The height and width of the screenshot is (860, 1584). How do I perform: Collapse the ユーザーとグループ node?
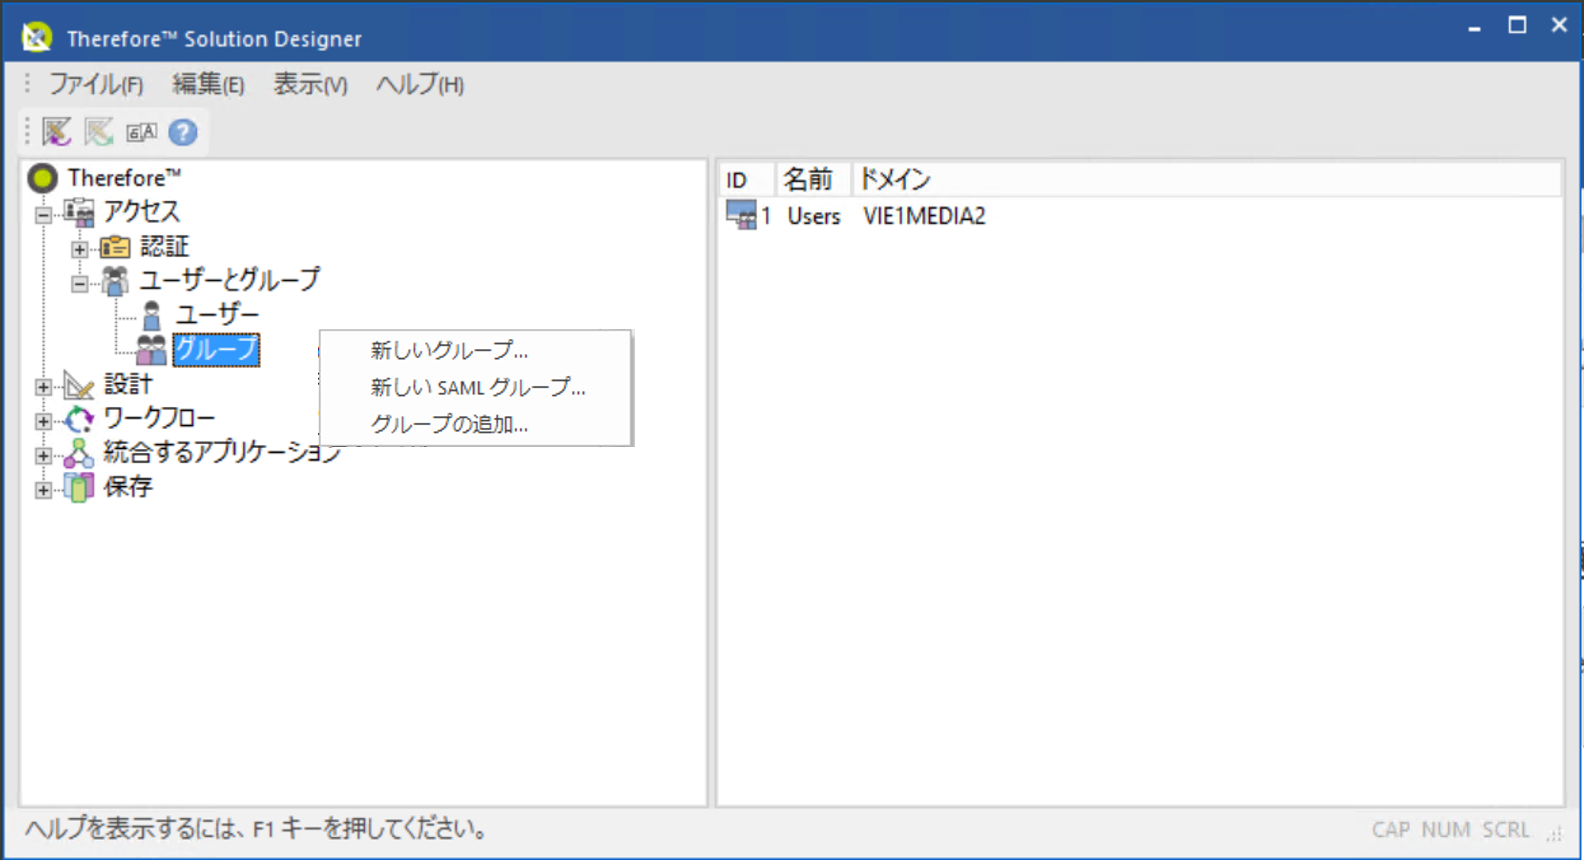79,283
